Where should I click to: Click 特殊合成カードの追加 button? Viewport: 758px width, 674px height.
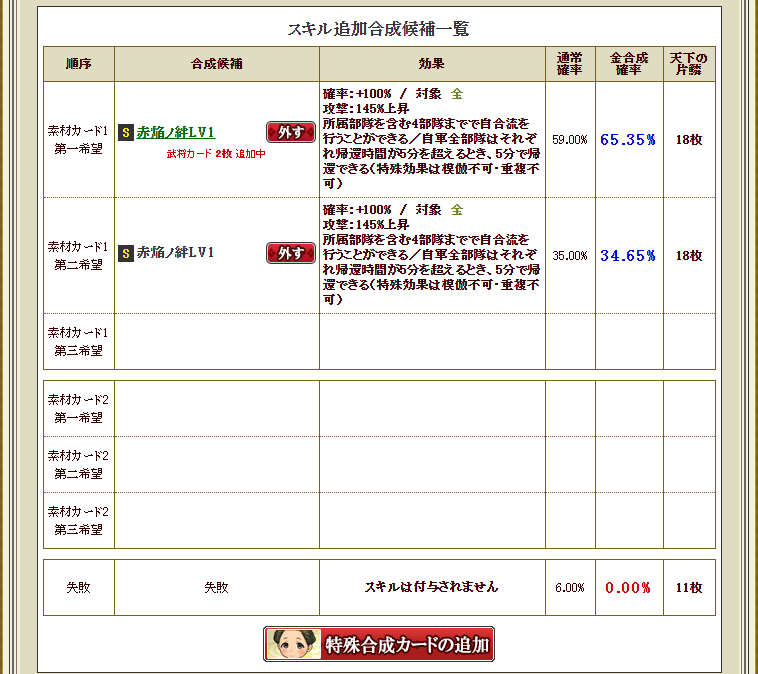379,645
